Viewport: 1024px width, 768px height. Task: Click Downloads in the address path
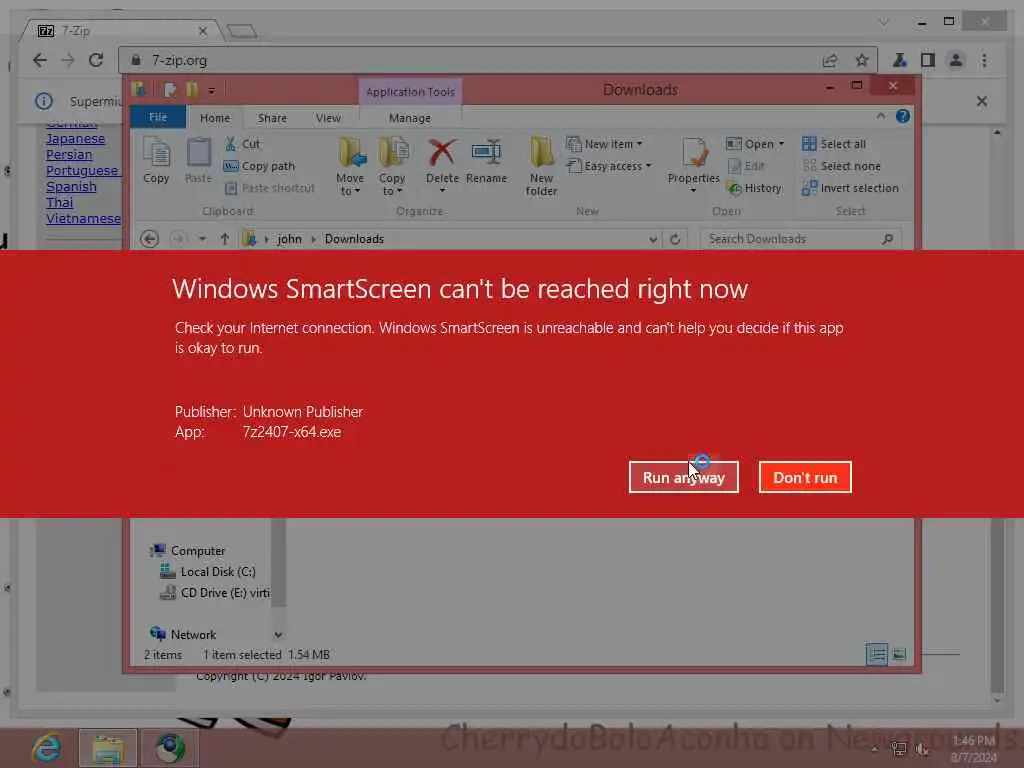point(354,239)
